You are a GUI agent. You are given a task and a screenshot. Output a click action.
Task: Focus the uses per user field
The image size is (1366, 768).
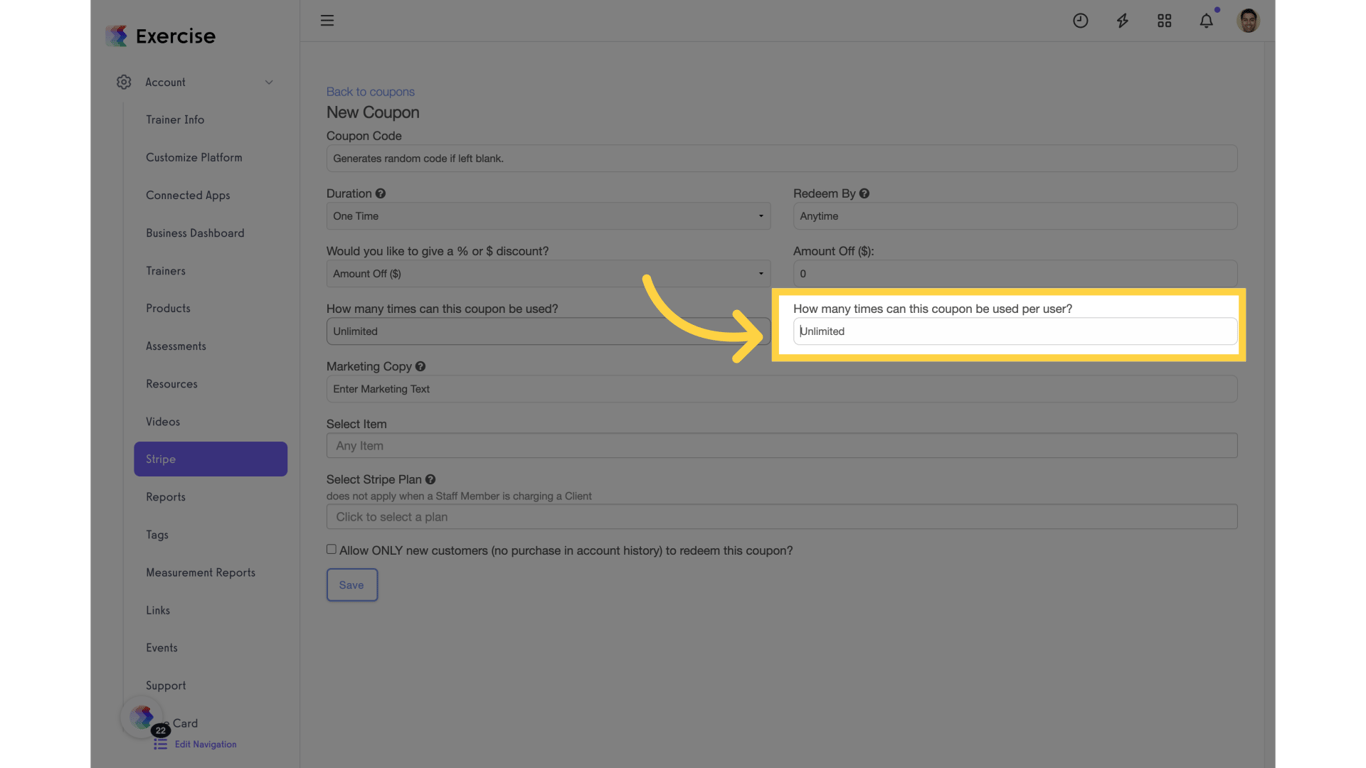1015,331
